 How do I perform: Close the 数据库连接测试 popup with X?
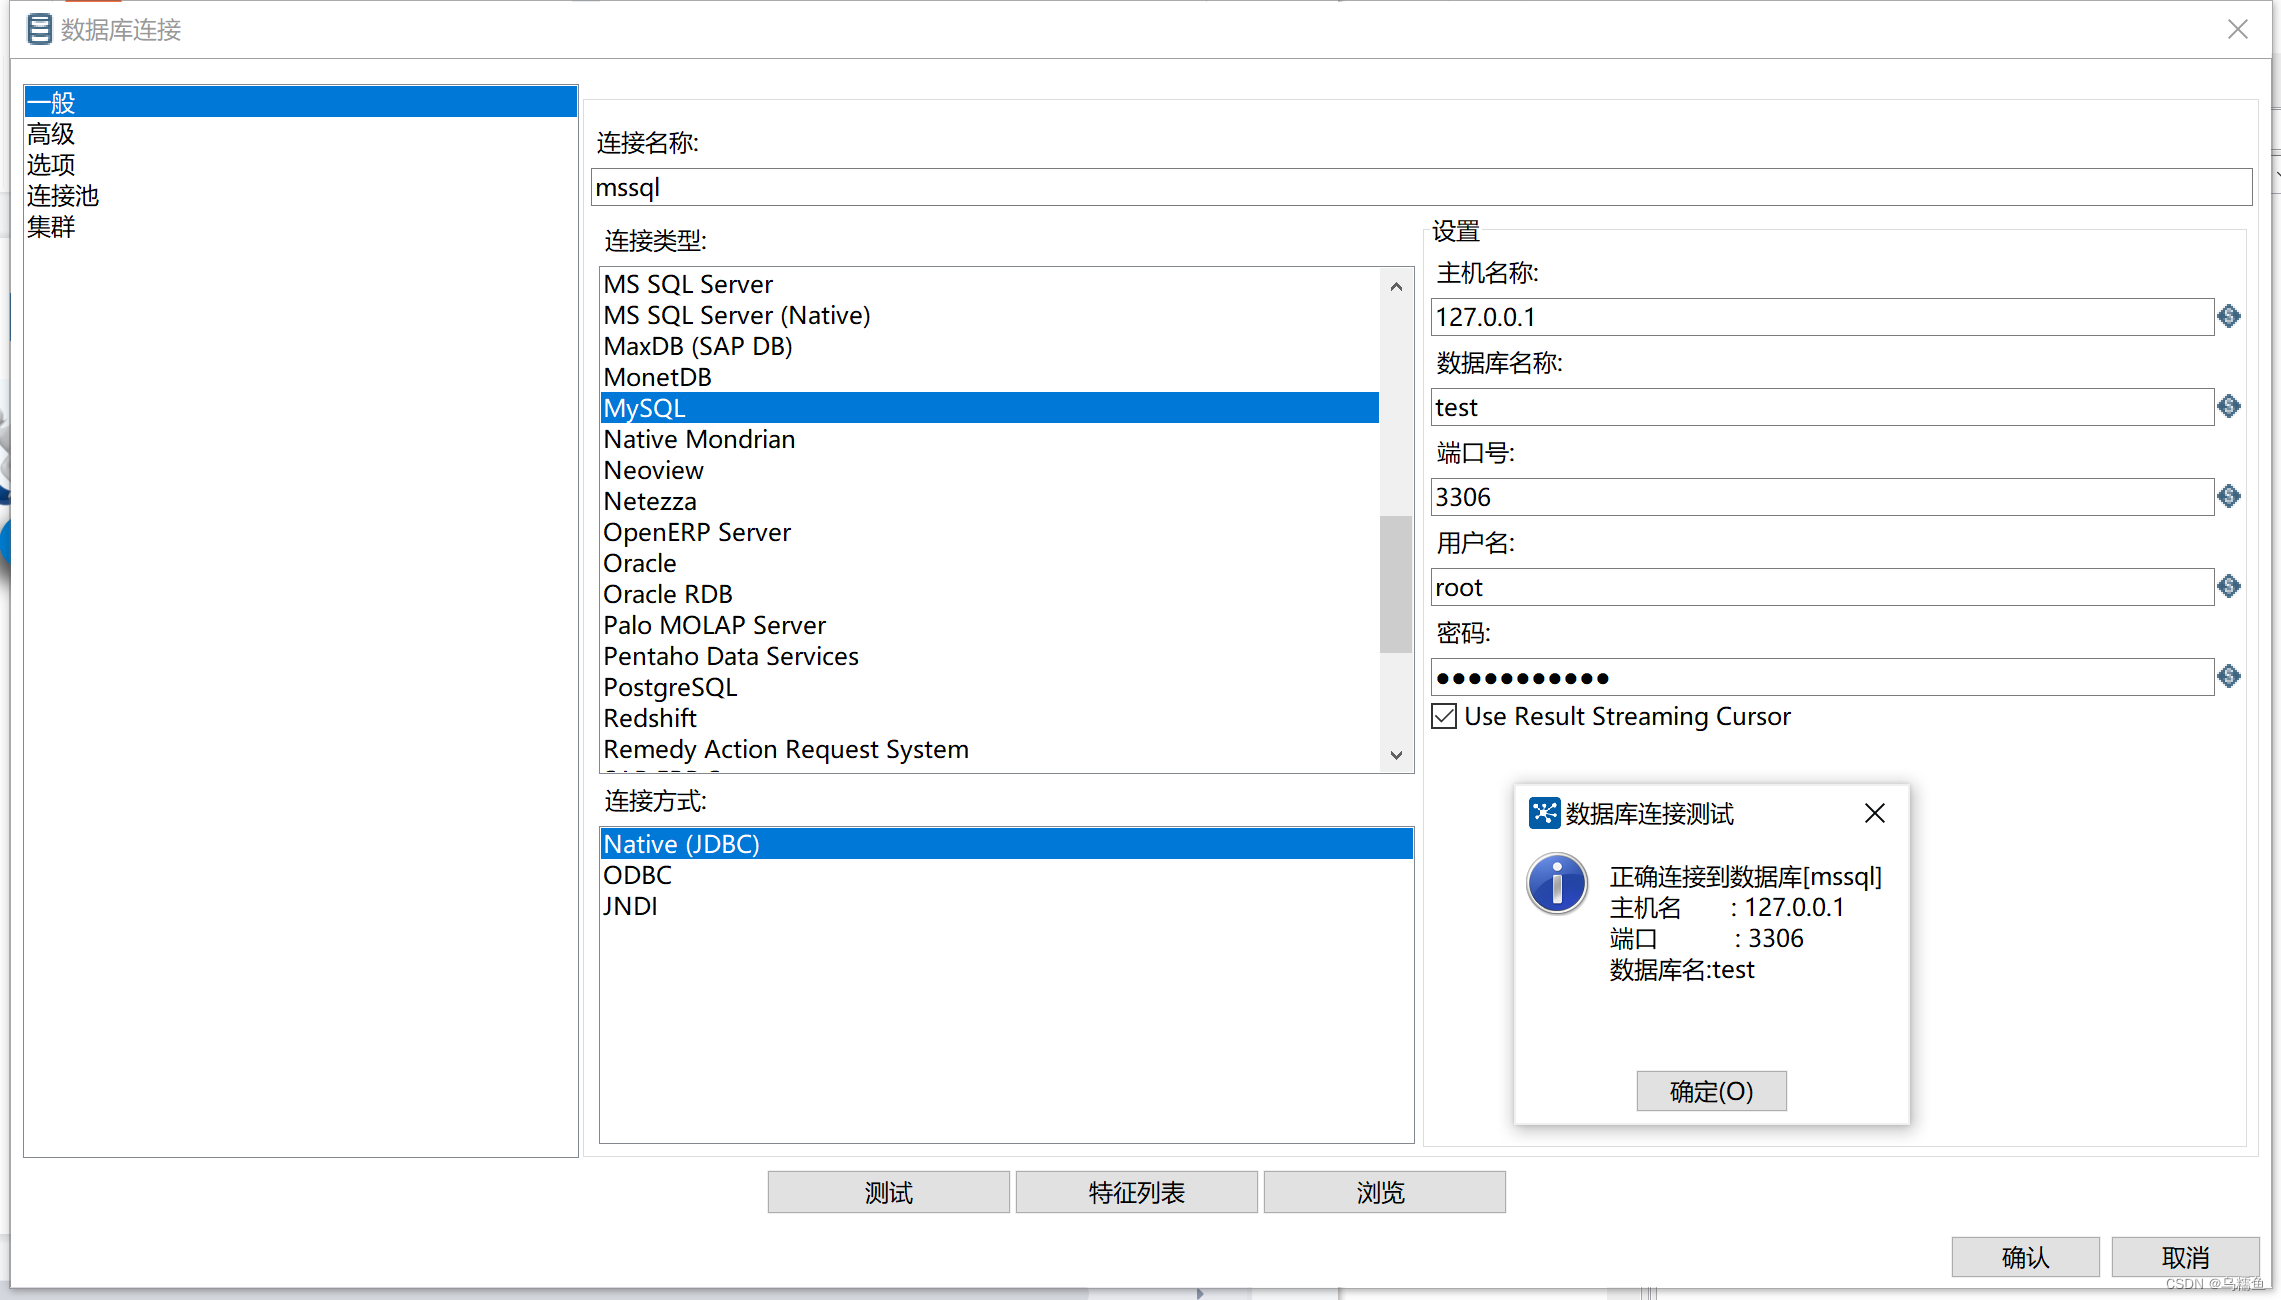(x=1874, y=814)
